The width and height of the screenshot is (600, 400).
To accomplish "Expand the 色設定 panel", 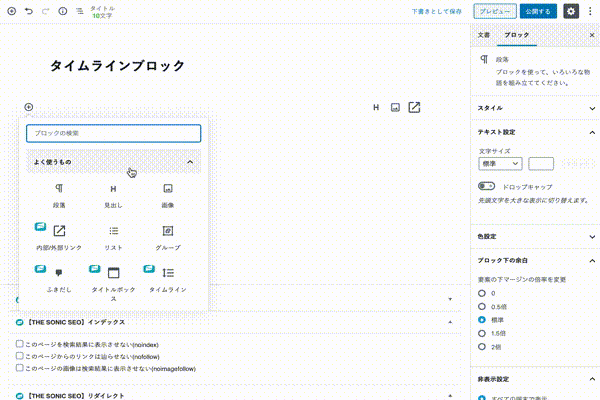I will [x=536, y=237].
